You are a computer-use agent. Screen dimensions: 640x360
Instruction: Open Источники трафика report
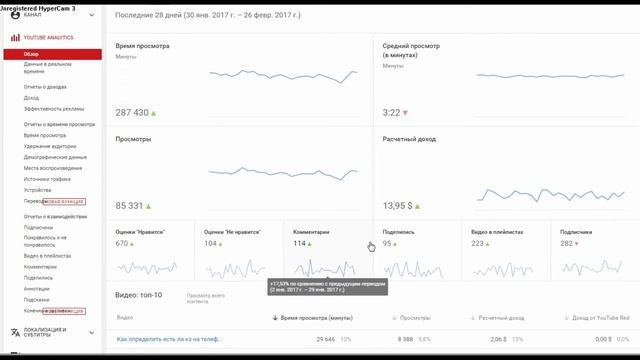(47, 179)
